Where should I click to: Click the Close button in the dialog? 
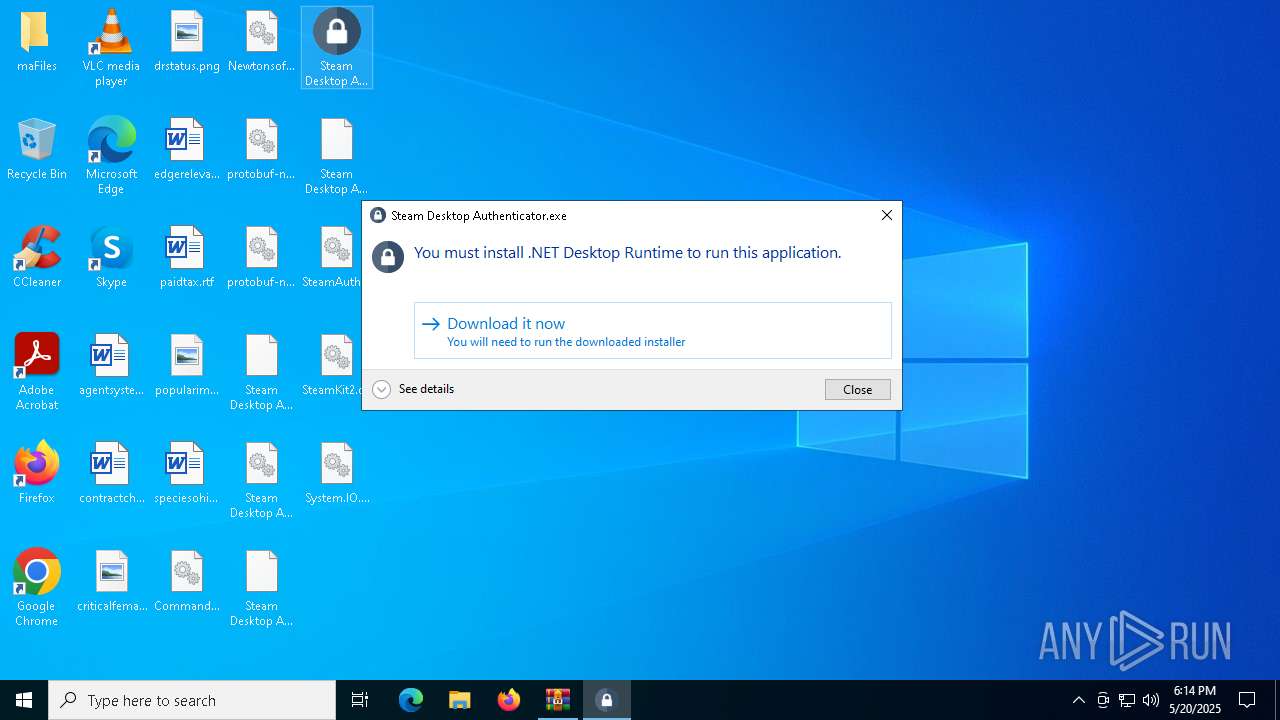(x=857, y=390)
